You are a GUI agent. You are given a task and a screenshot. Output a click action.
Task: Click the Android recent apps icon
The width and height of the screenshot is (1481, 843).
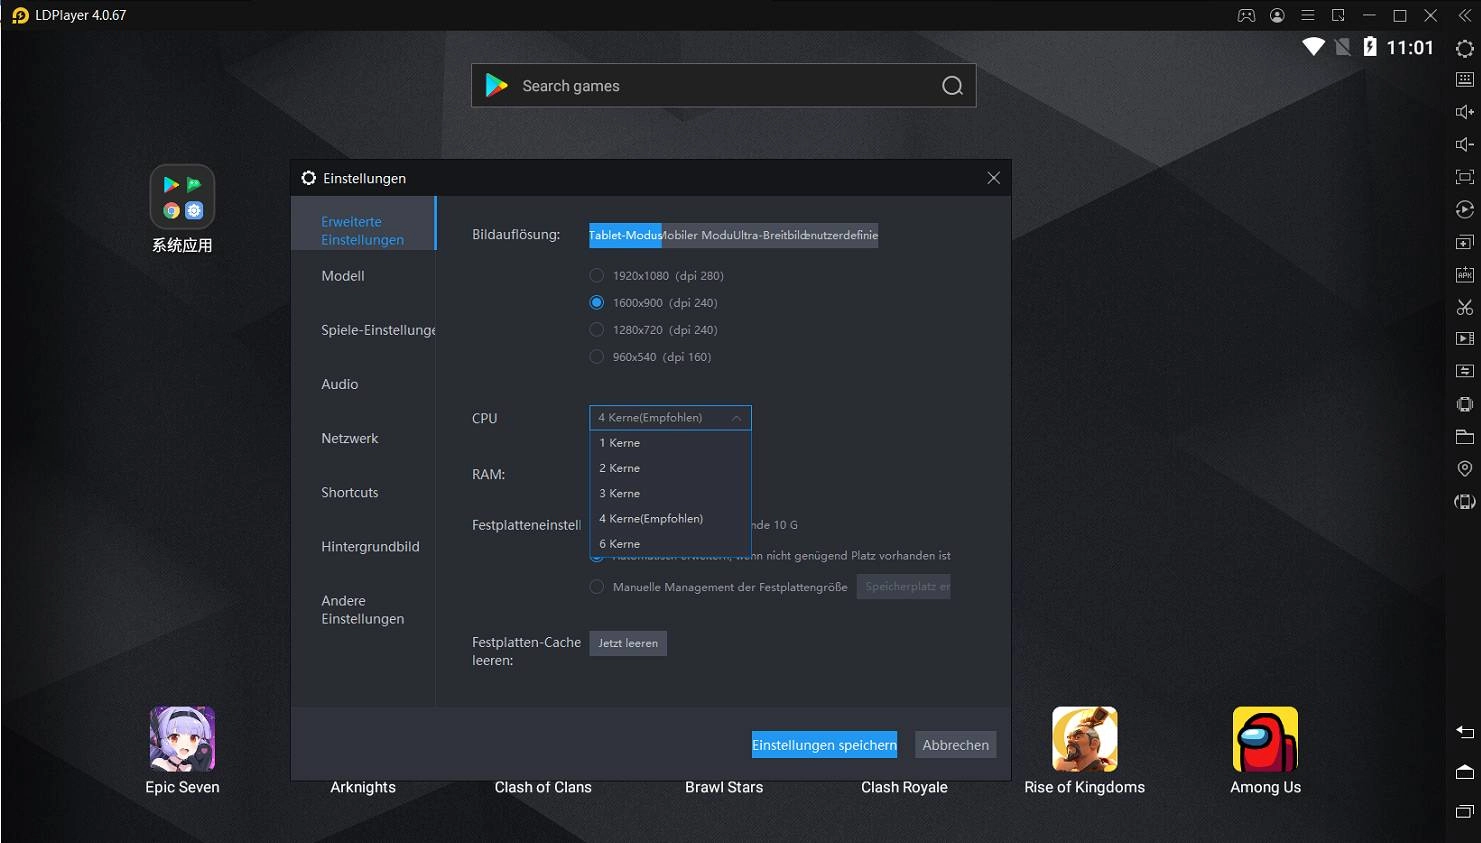click(1465, 811)
